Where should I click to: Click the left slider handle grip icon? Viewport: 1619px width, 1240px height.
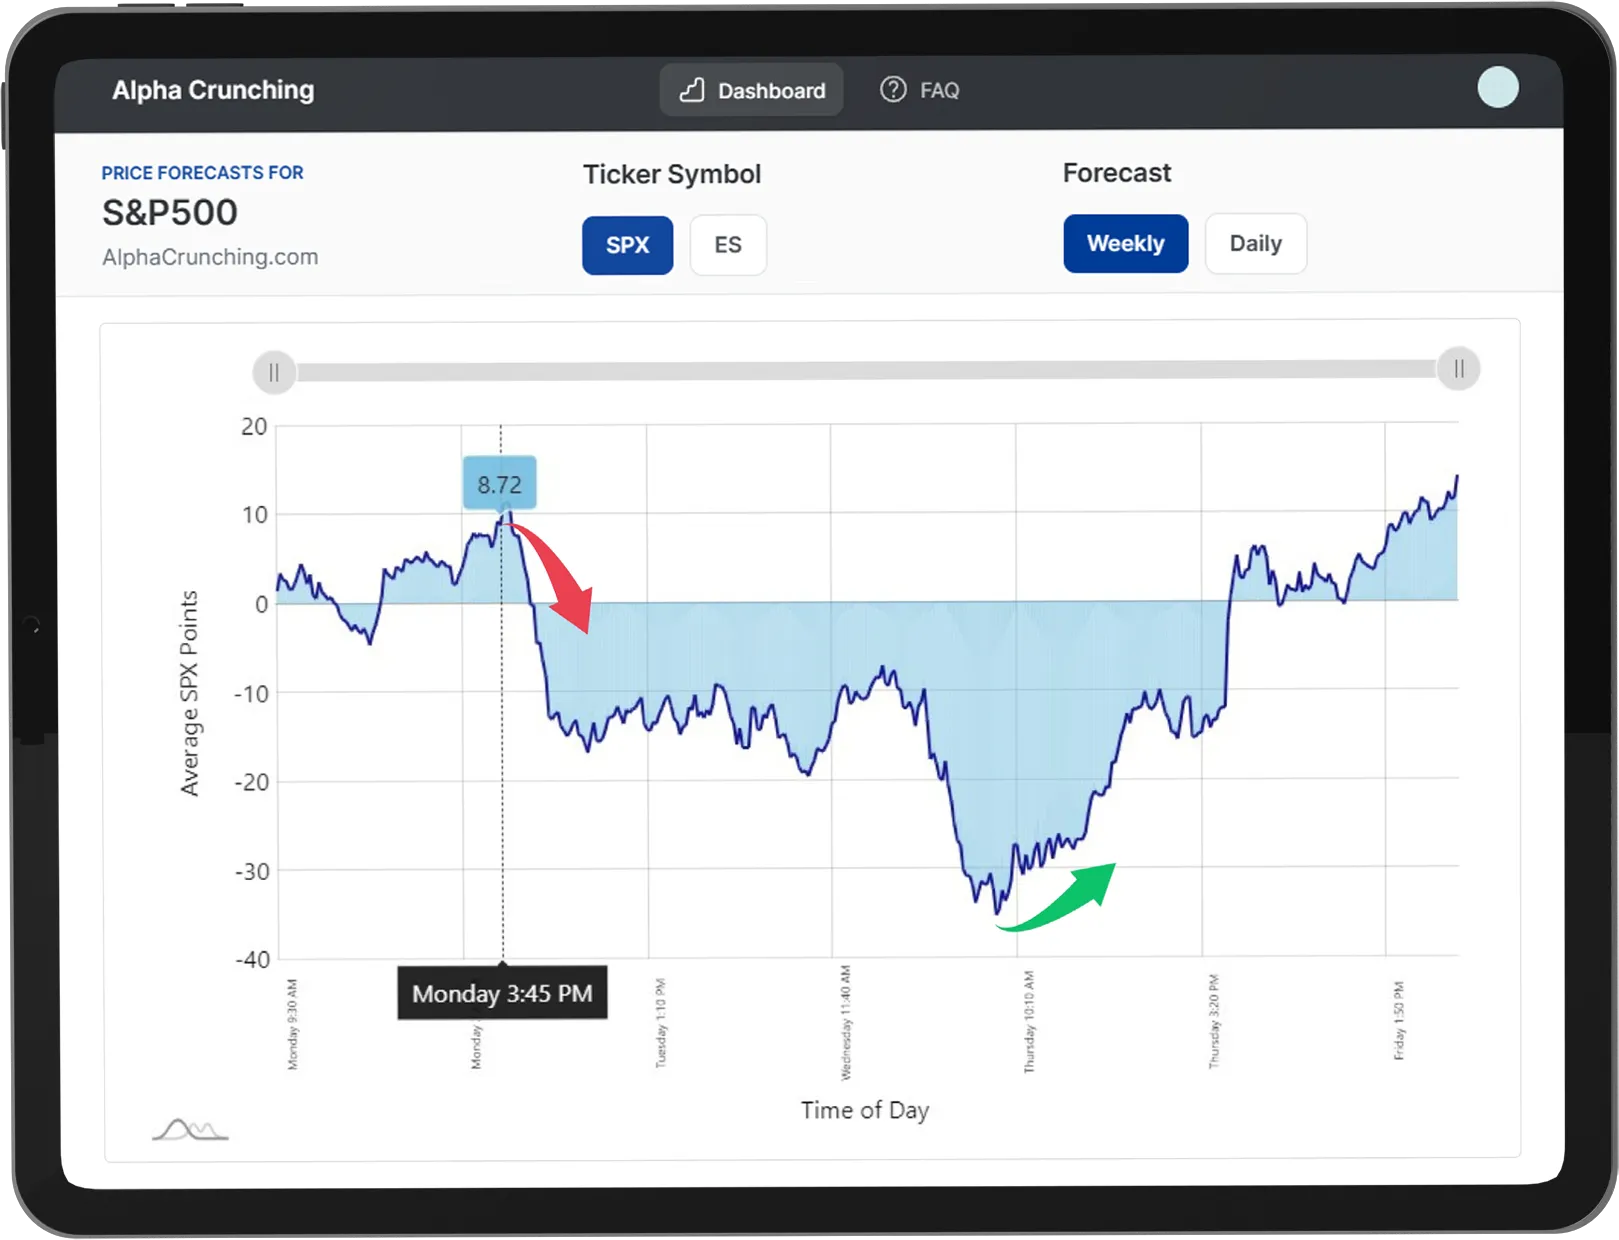click(x=275, y=371)
